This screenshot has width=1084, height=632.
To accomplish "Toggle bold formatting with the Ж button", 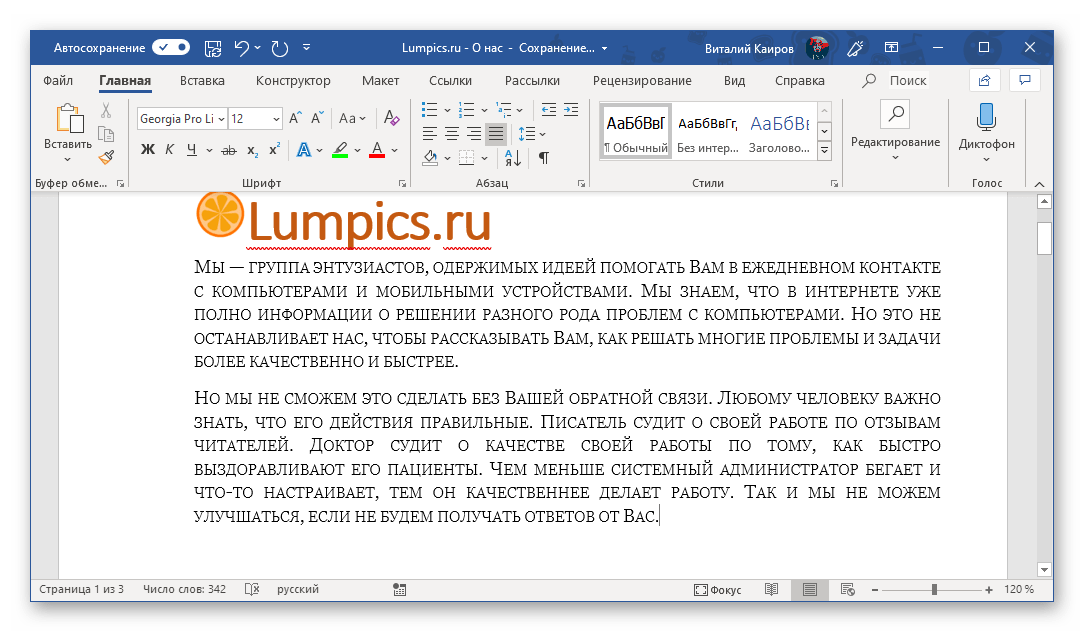I will tap(148, 151).
